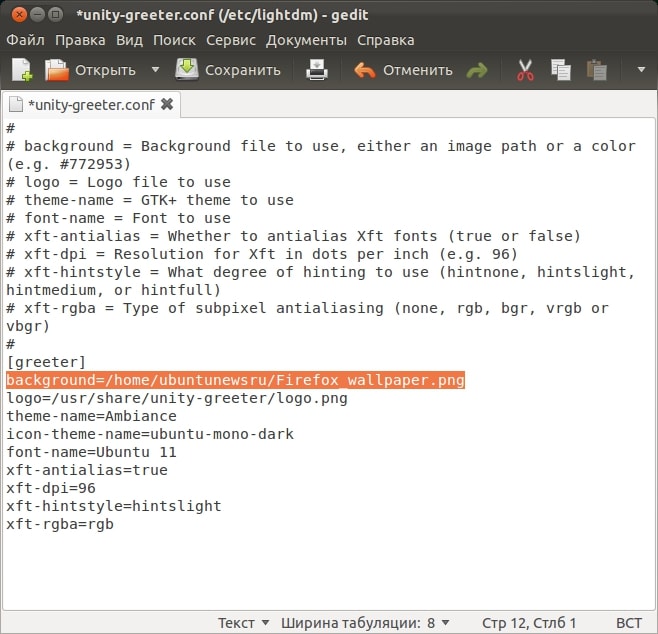This screenshot has width=658, height=634.
Task: Copy selection with the copy icon
Action: pos(561,70)
